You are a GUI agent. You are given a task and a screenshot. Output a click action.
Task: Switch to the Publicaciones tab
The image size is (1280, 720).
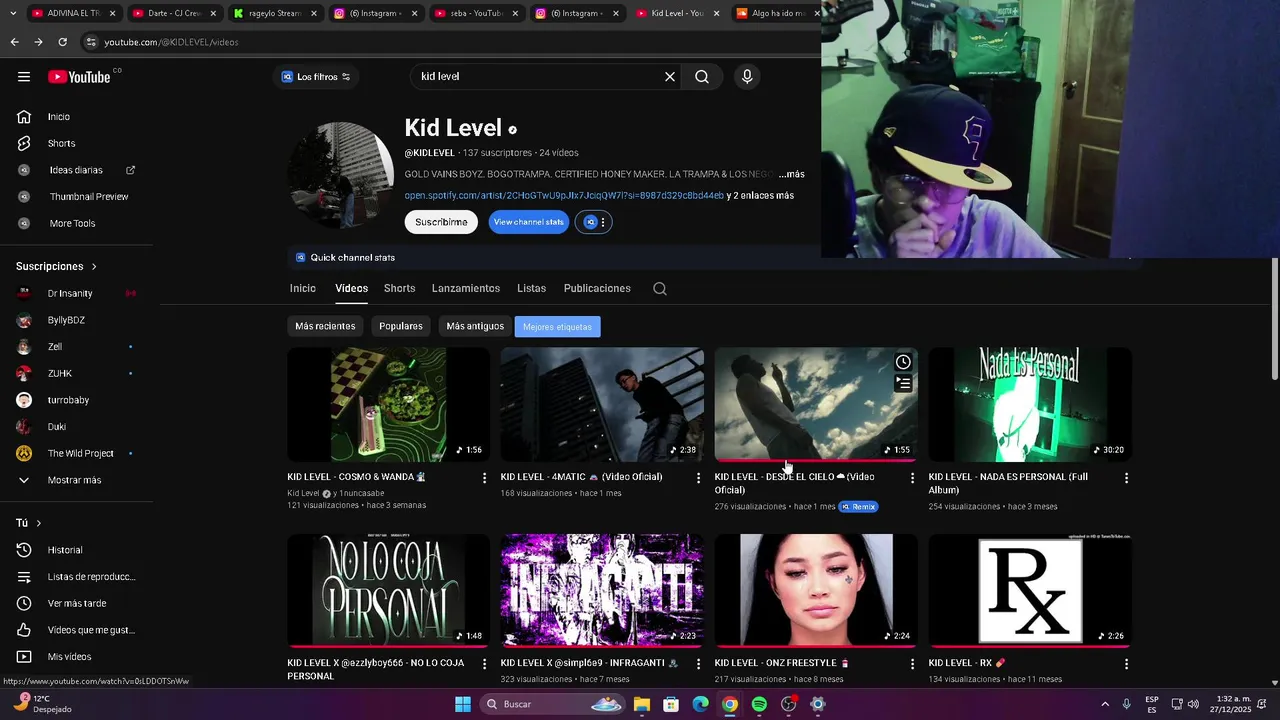click(597, 288)
